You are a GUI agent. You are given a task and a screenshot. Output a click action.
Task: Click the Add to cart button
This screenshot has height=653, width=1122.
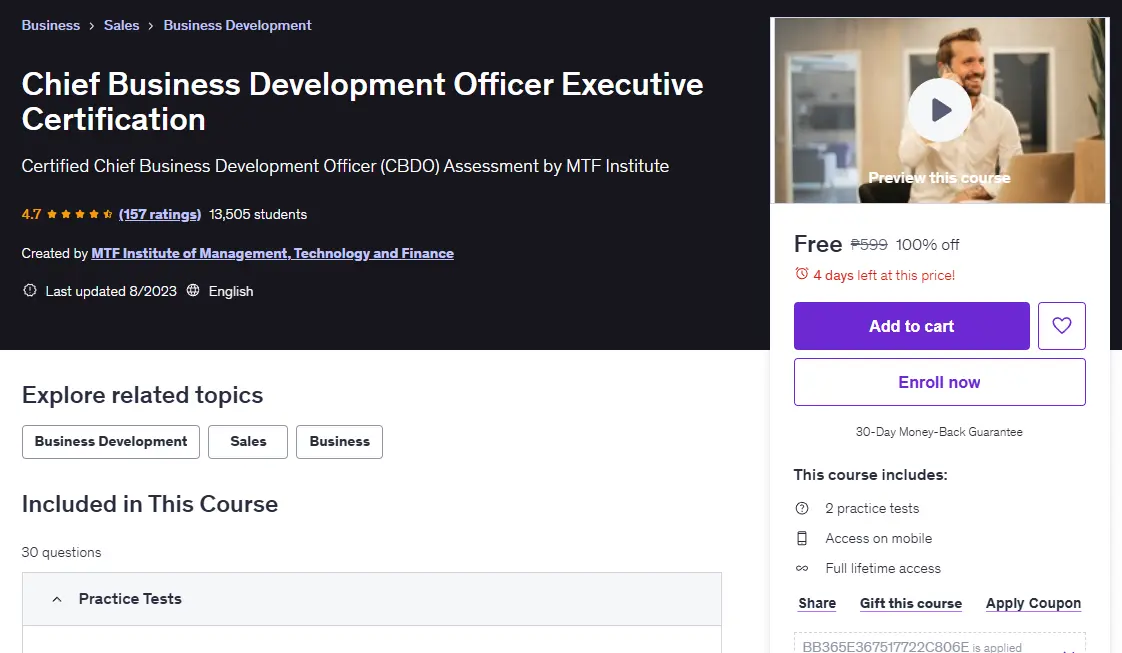911,326
